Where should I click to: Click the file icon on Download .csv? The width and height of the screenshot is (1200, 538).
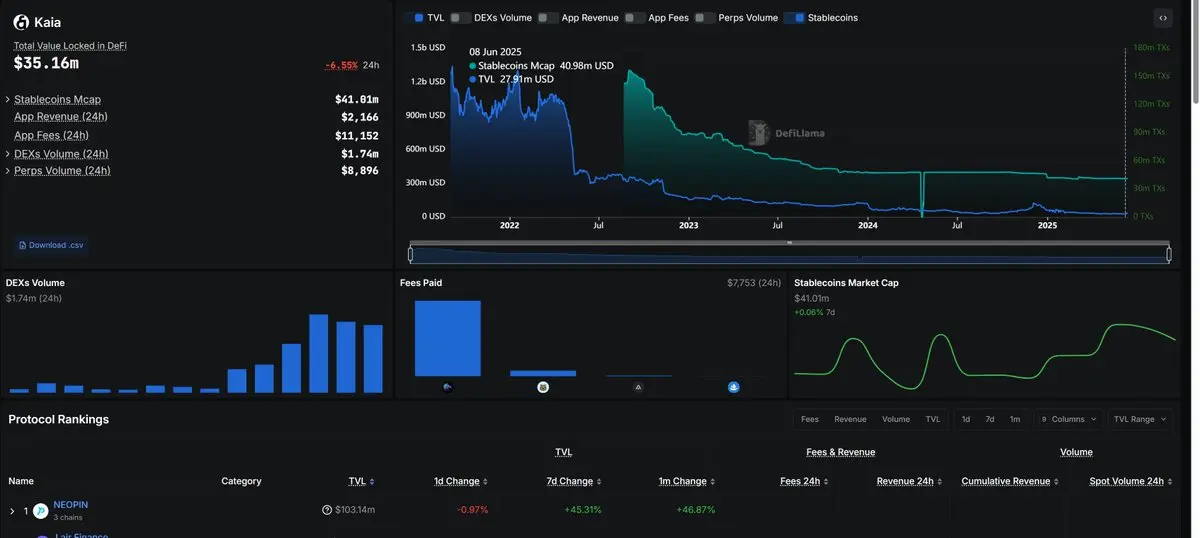click(23, 245)
